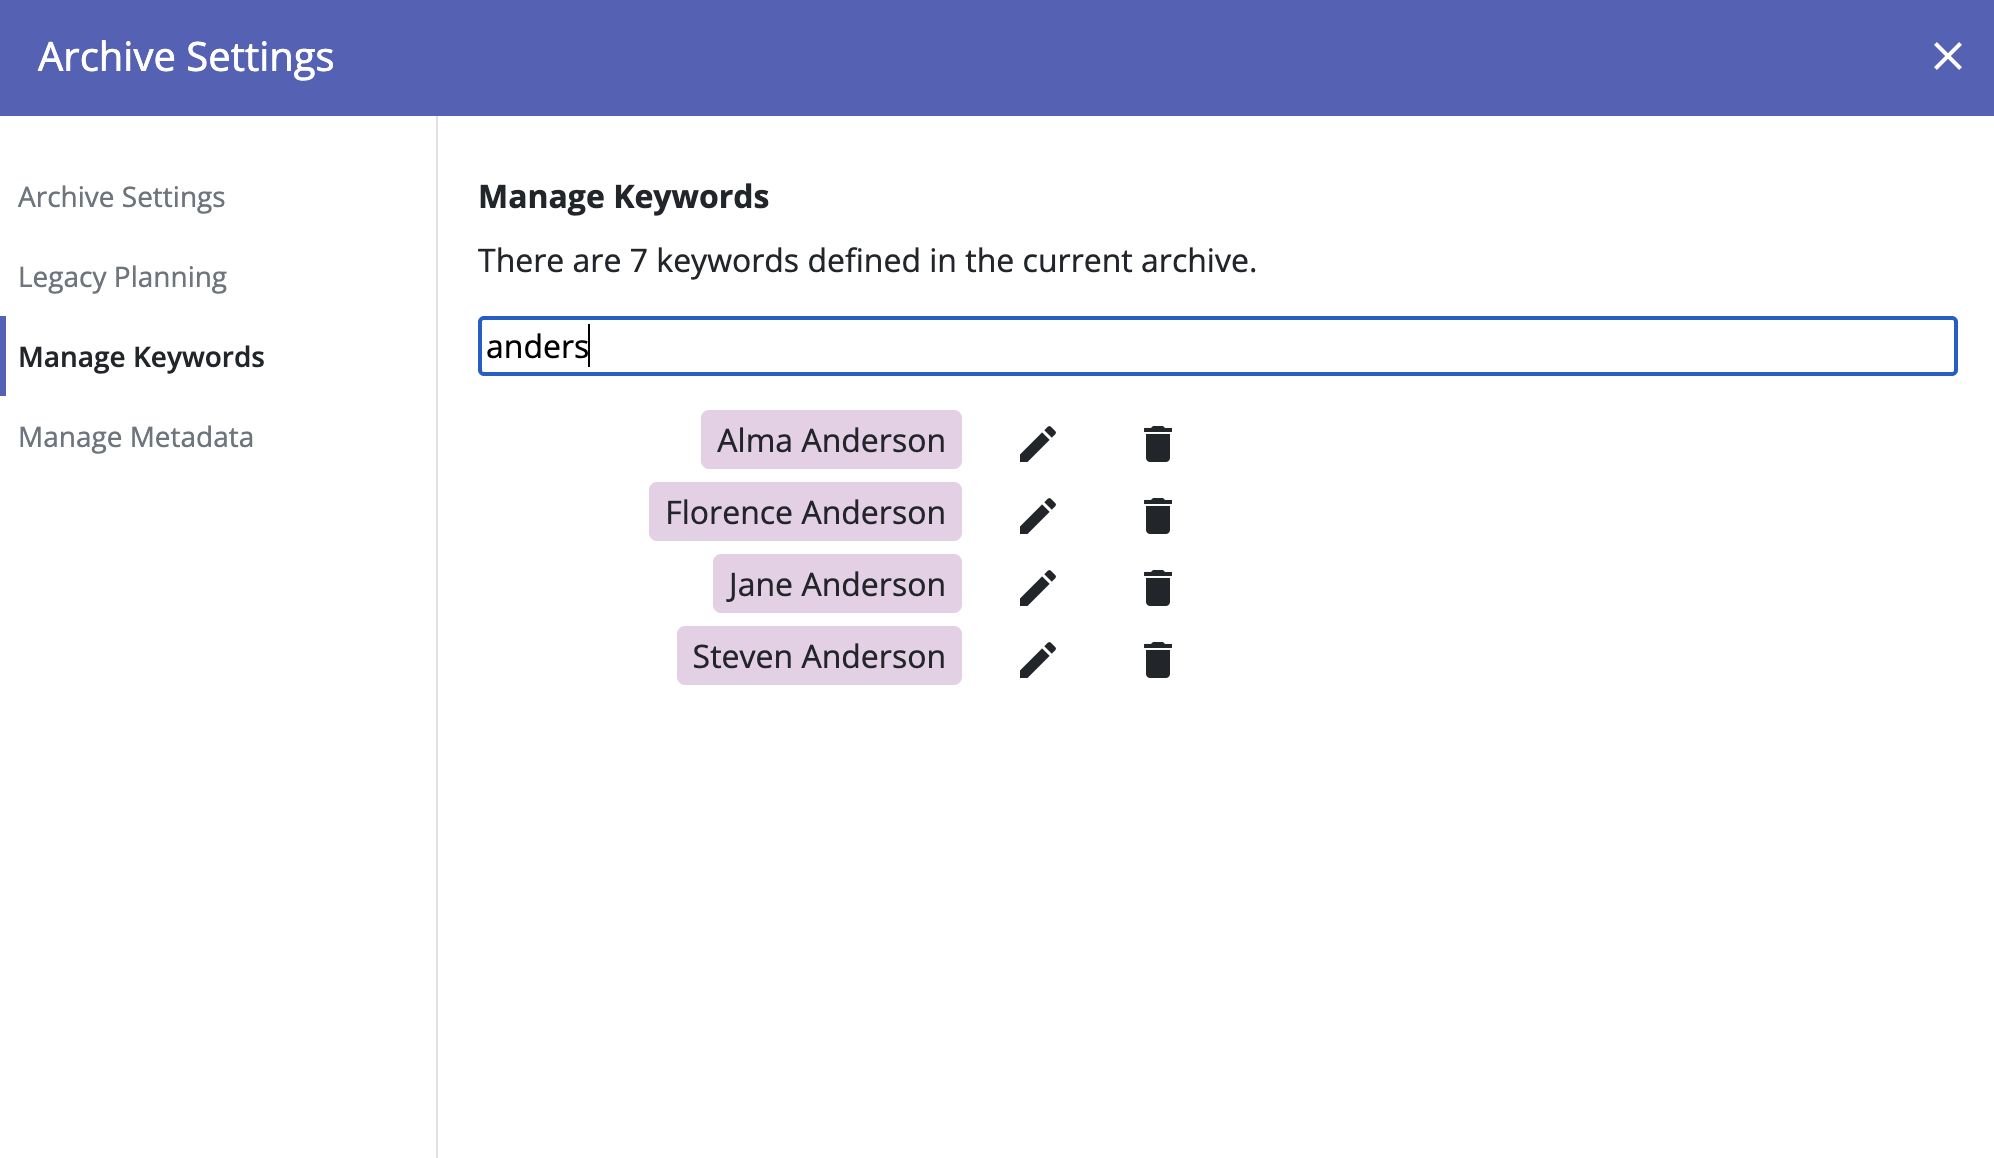The image size is (1994, 1158).
Task: Click the Alma Anderson keyword tag
Action: coord(830,440)
